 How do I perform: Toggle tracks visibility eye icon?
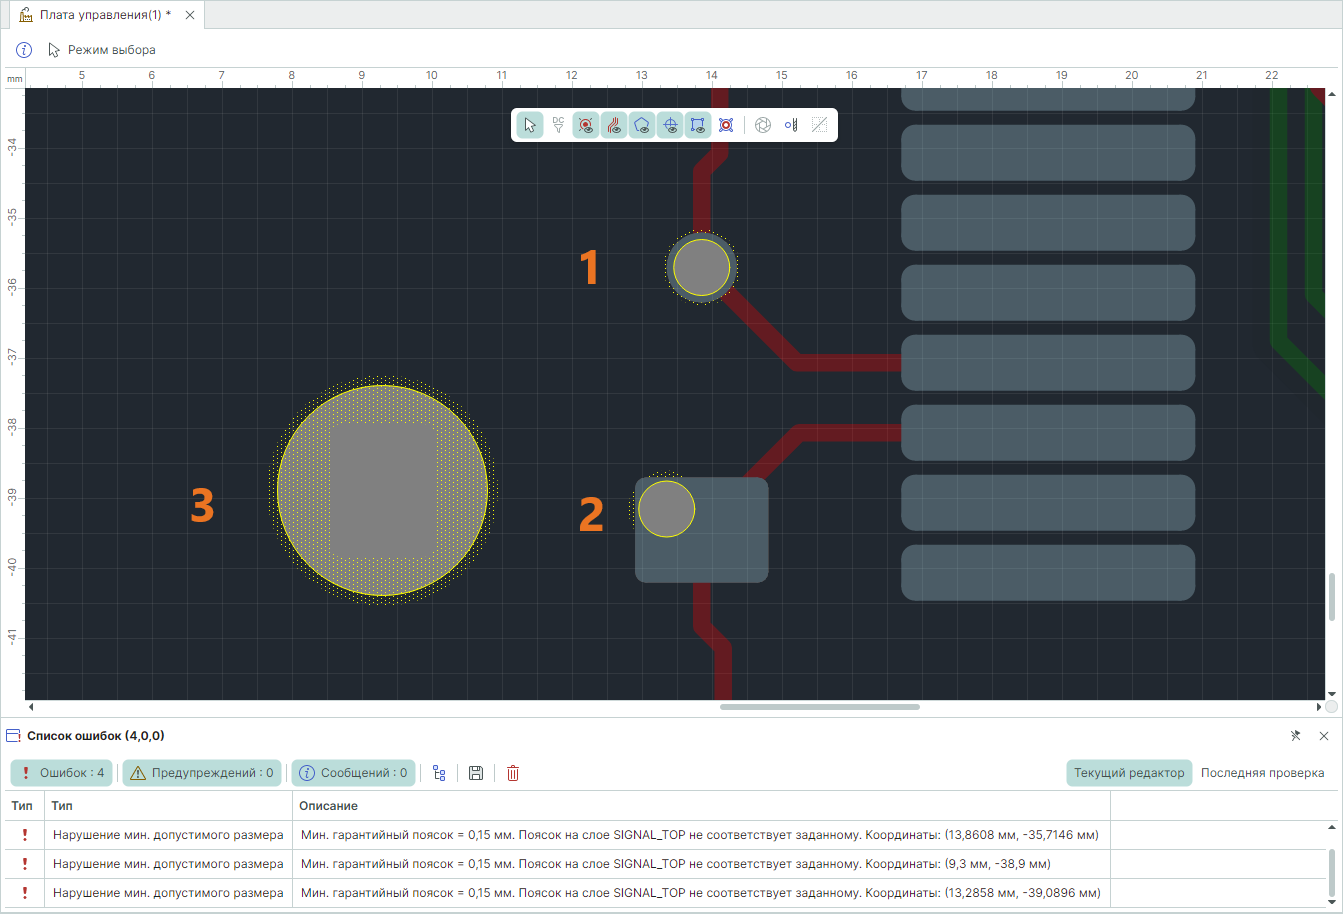pos(614,125)
